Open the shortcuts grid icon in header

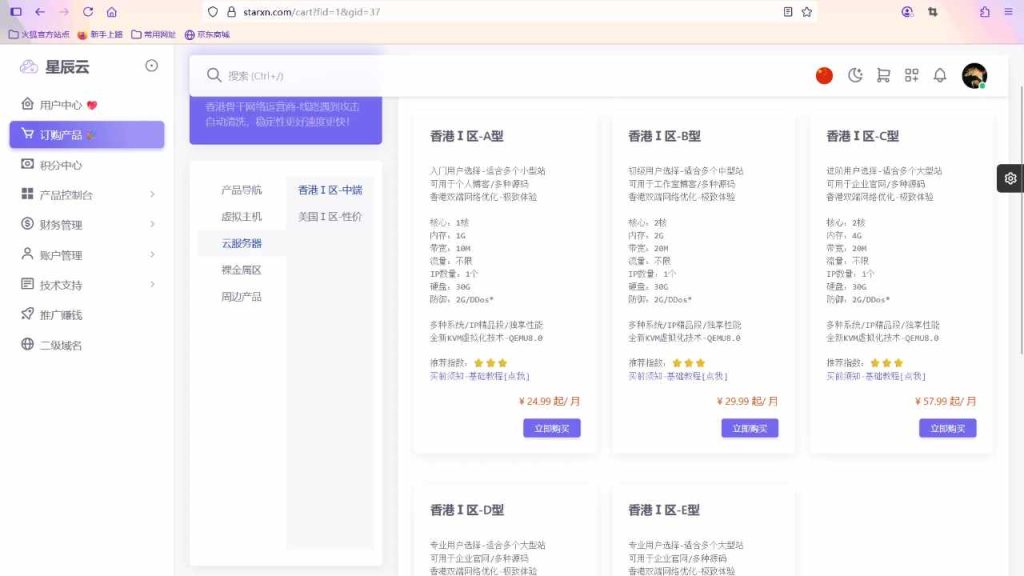(x=911, y=75)
